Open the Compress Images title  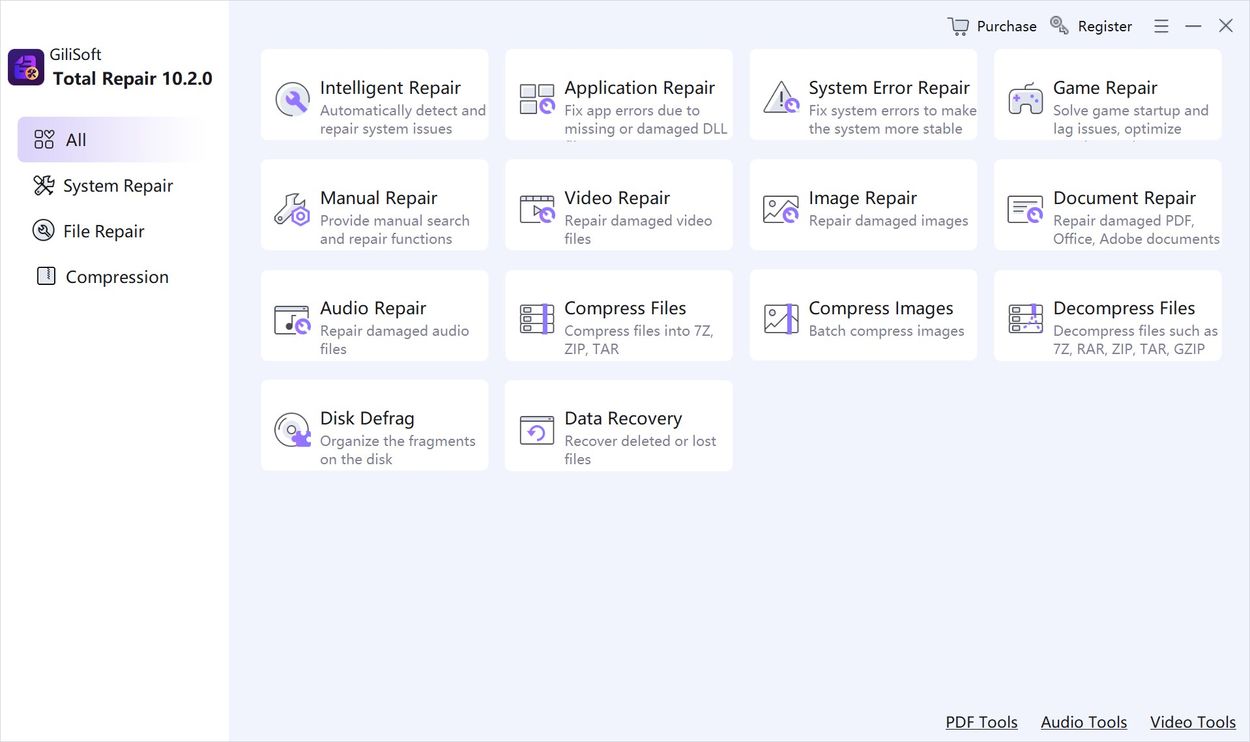(881, 308)
